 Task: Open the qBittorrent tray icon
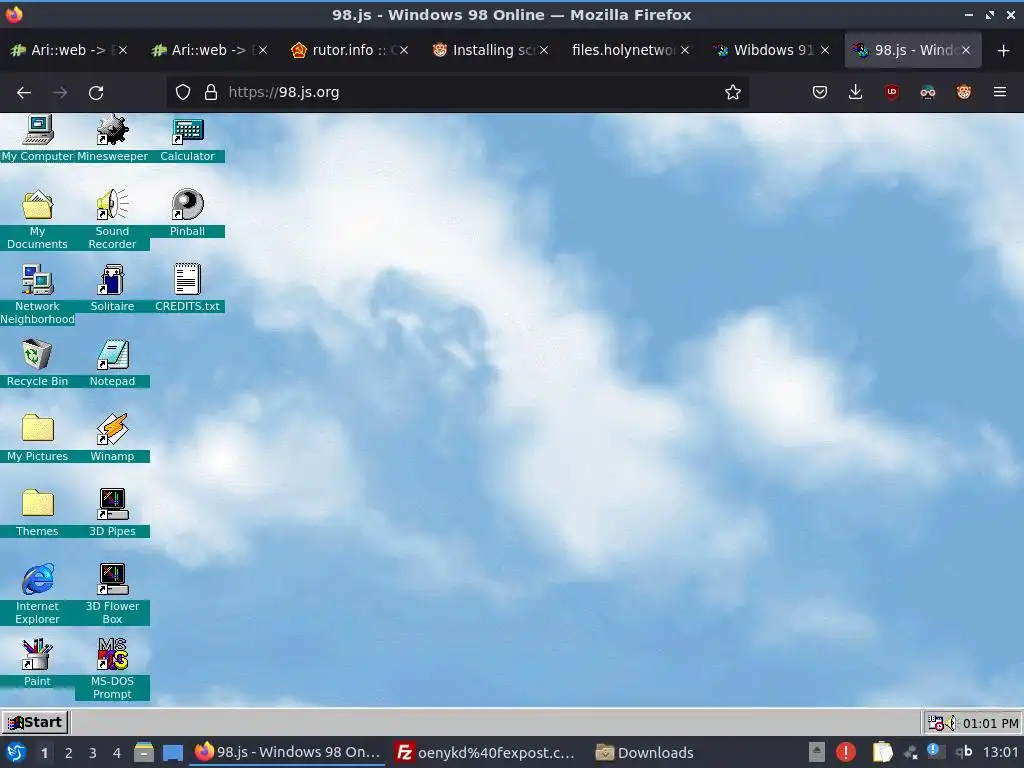(x=964, y=752)
